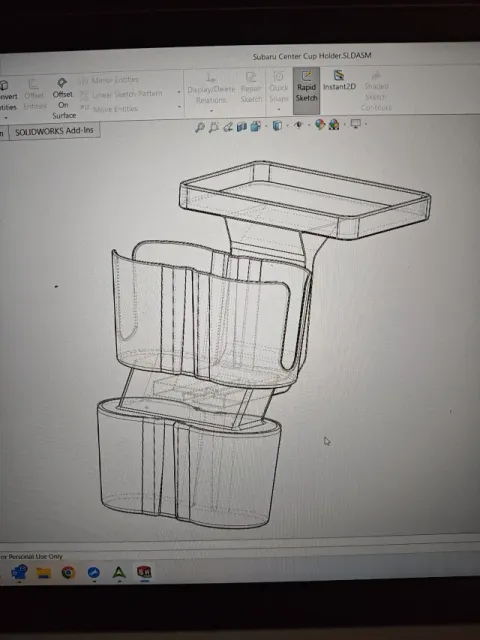
Task: Expand the Move Entities dropdown arrow
Action: pos(179,107)
